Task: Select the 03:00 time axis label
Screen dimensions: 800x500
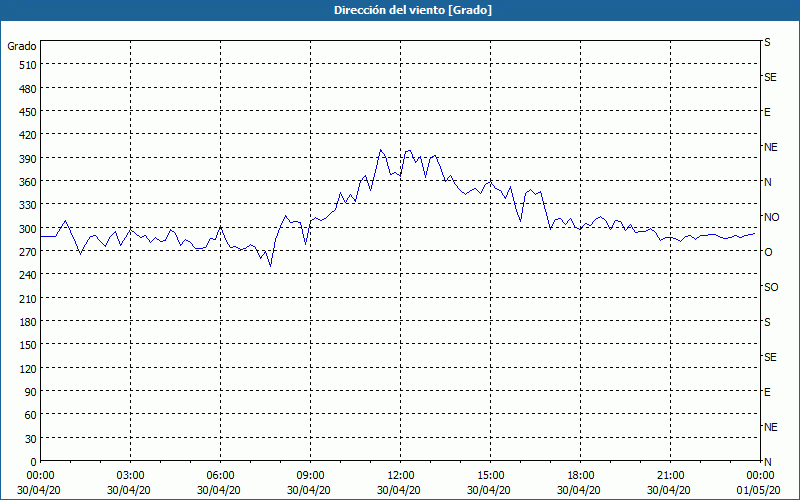Action: click(130, 476)
